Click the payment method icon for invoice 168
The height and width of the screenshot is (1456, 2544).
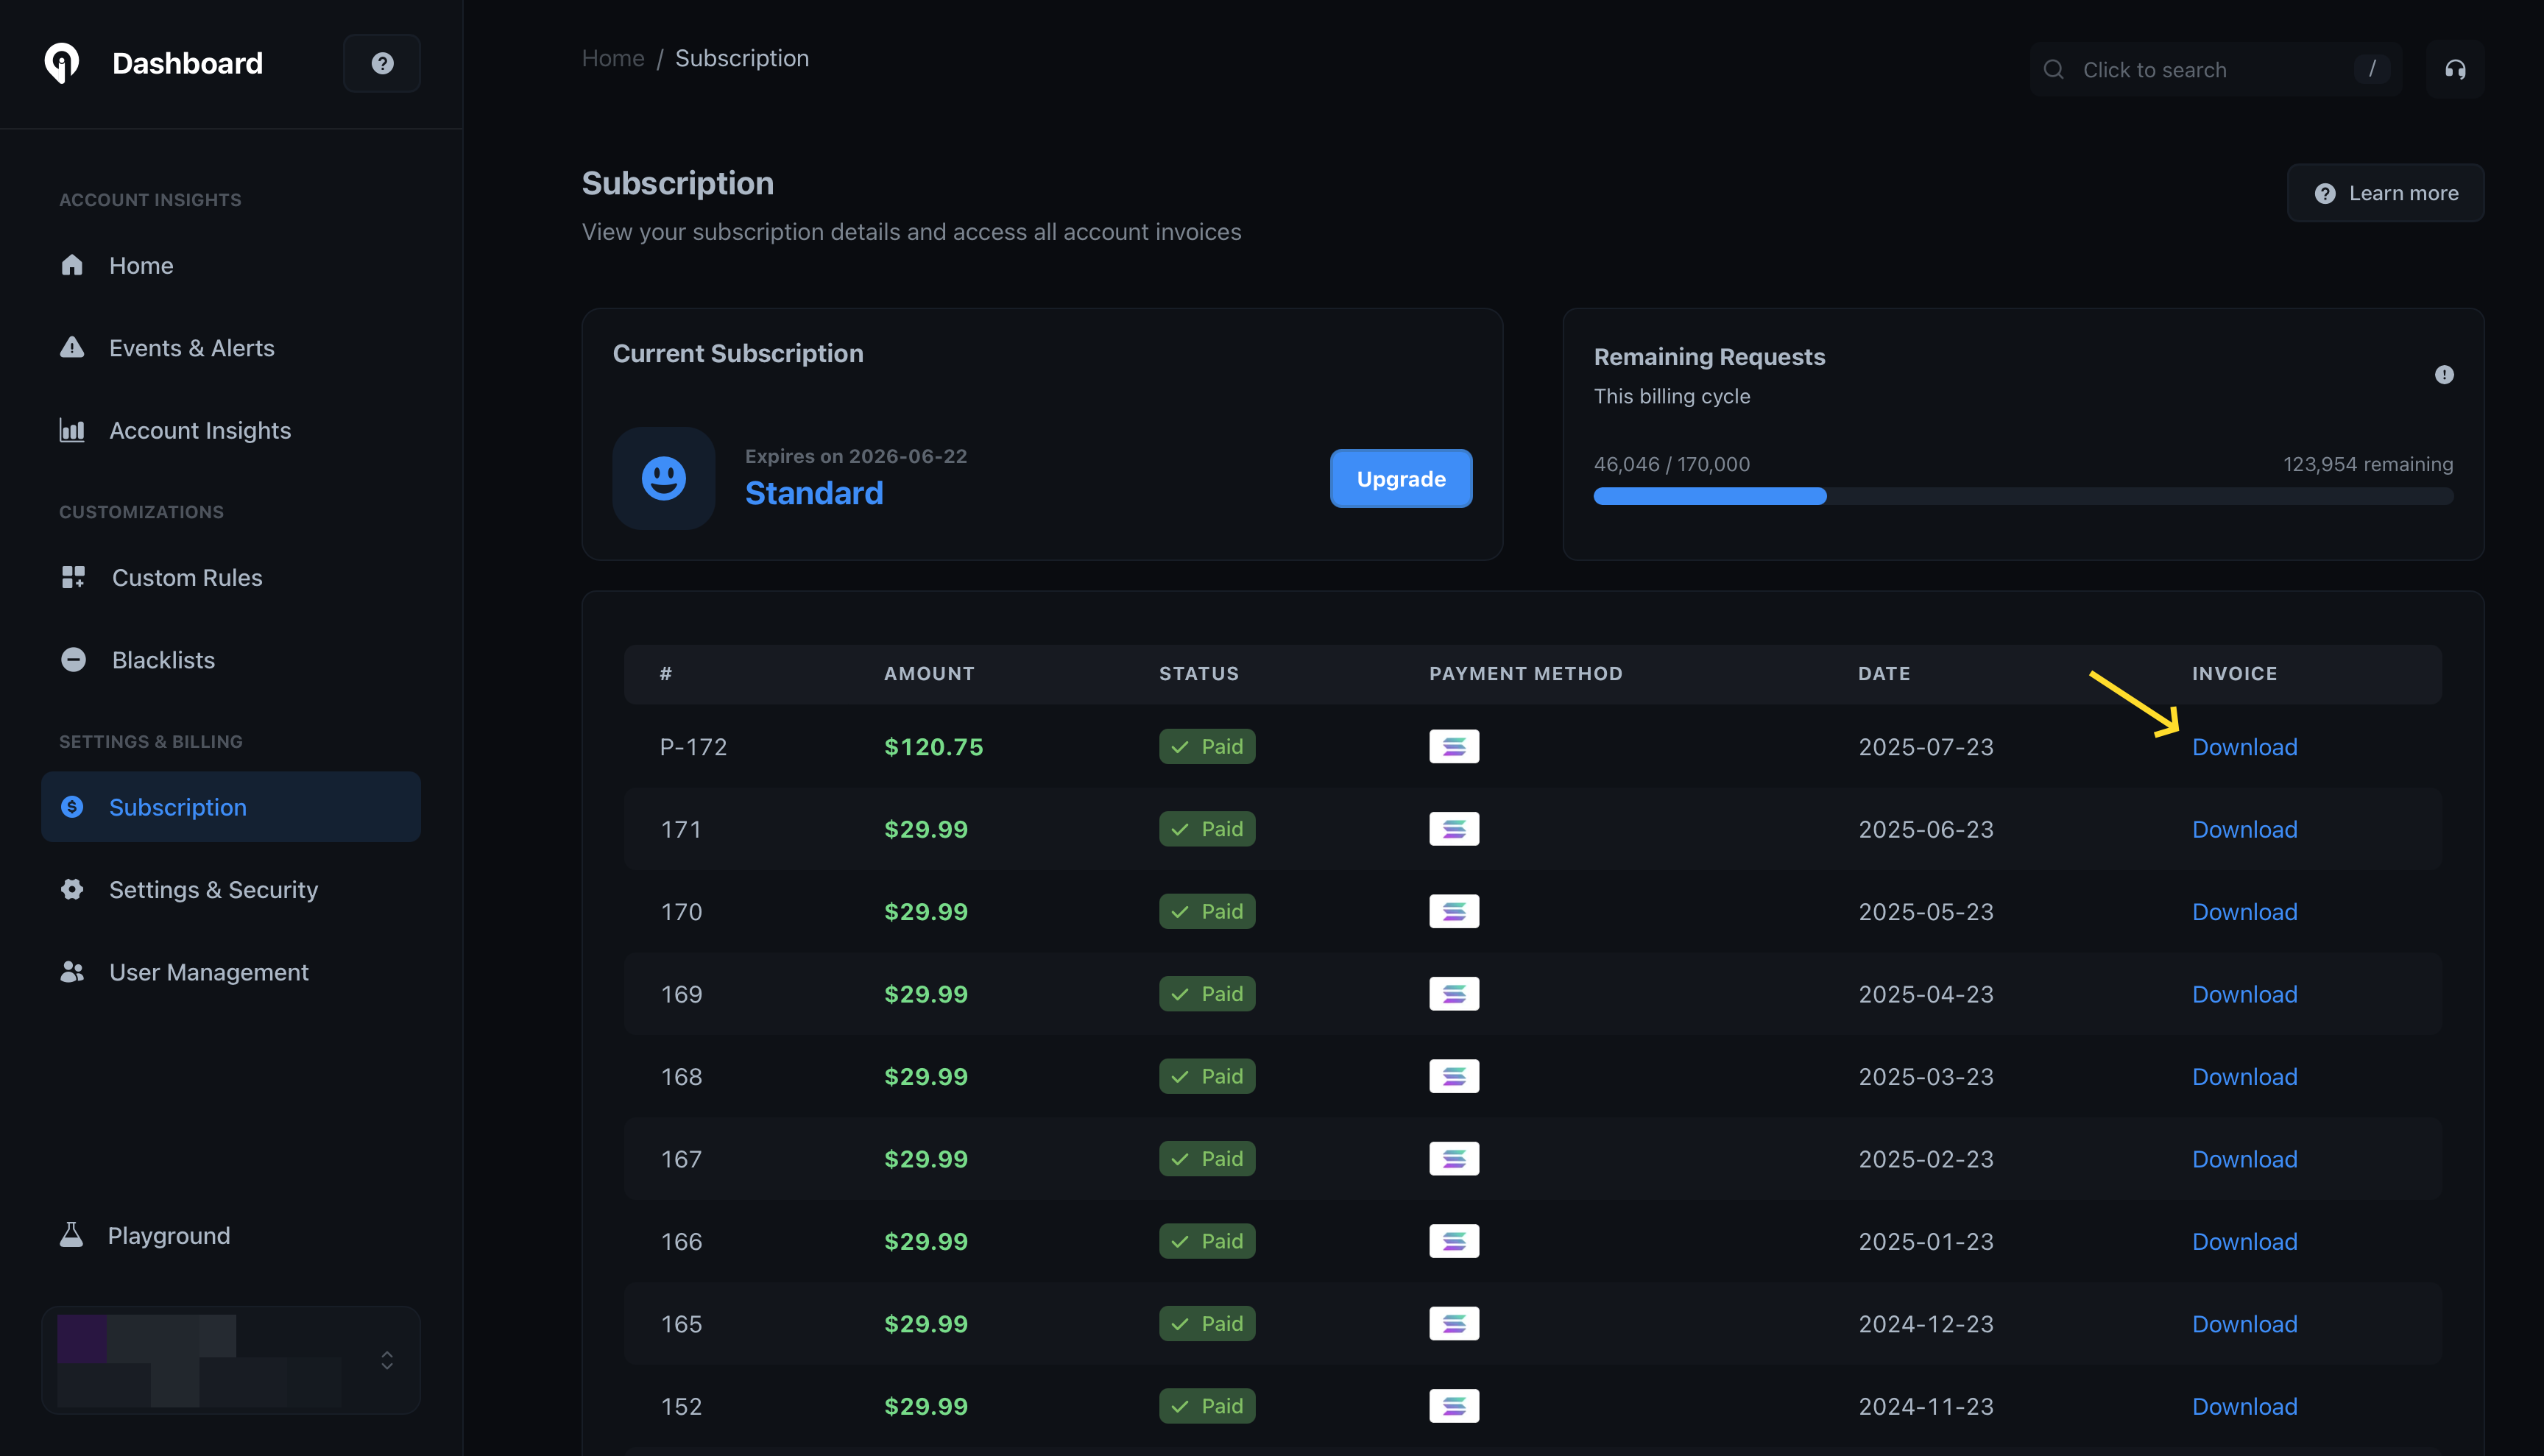click(1453, 1076)
